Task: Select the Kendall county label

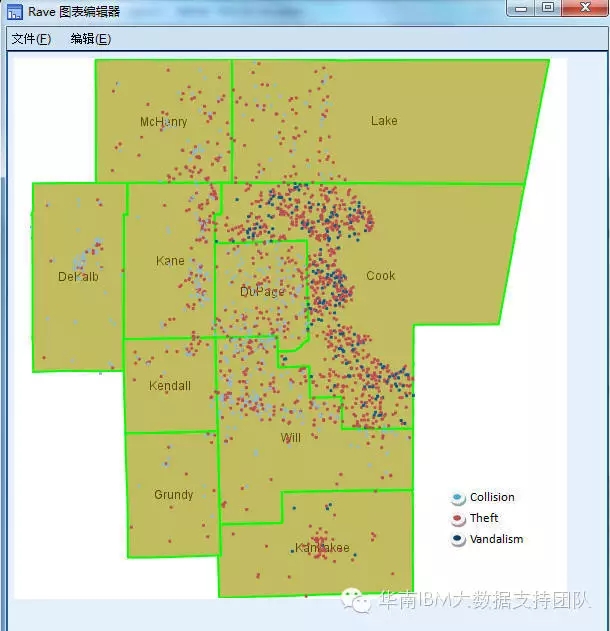Action: pos(170,386)
